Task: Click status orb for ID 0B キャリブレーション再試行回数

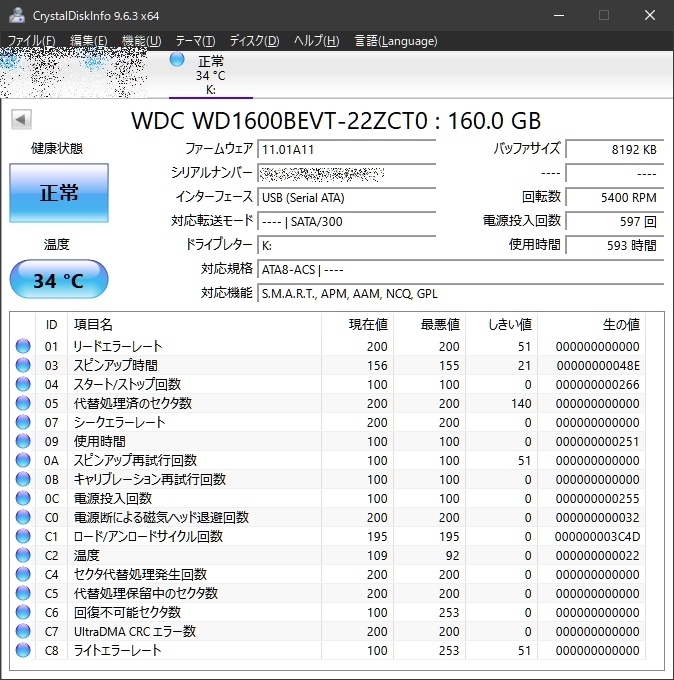Action: click(23, 479)
